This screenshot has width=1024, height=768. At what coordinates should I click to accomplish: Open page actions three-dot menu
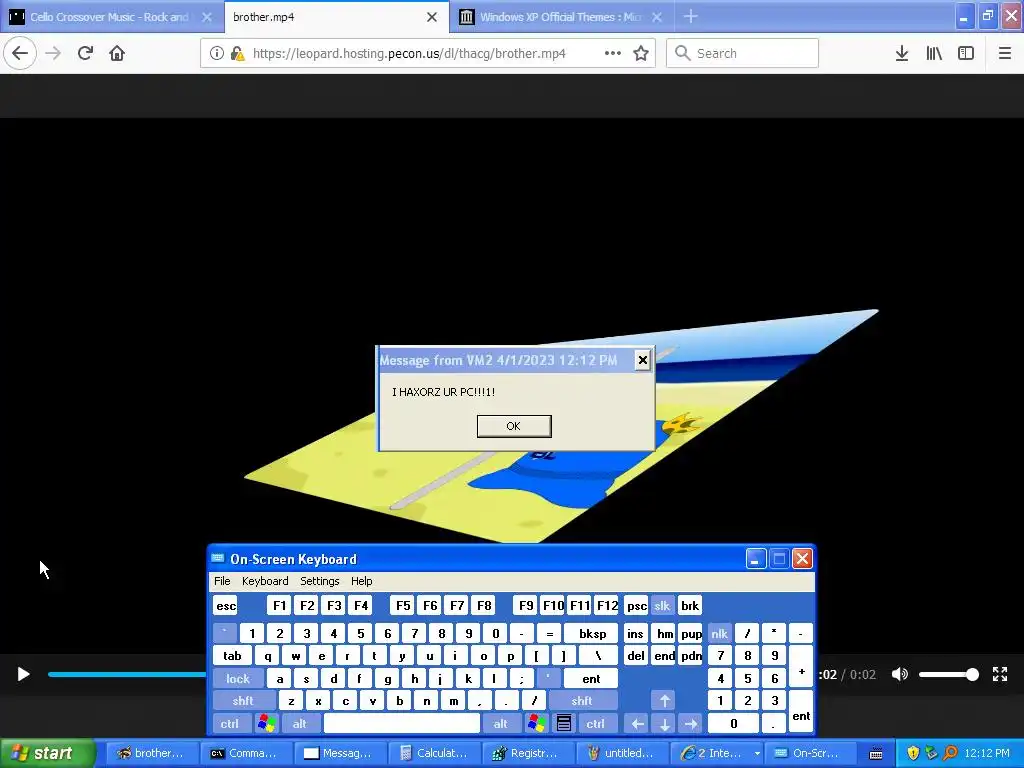tap(613, 54)
